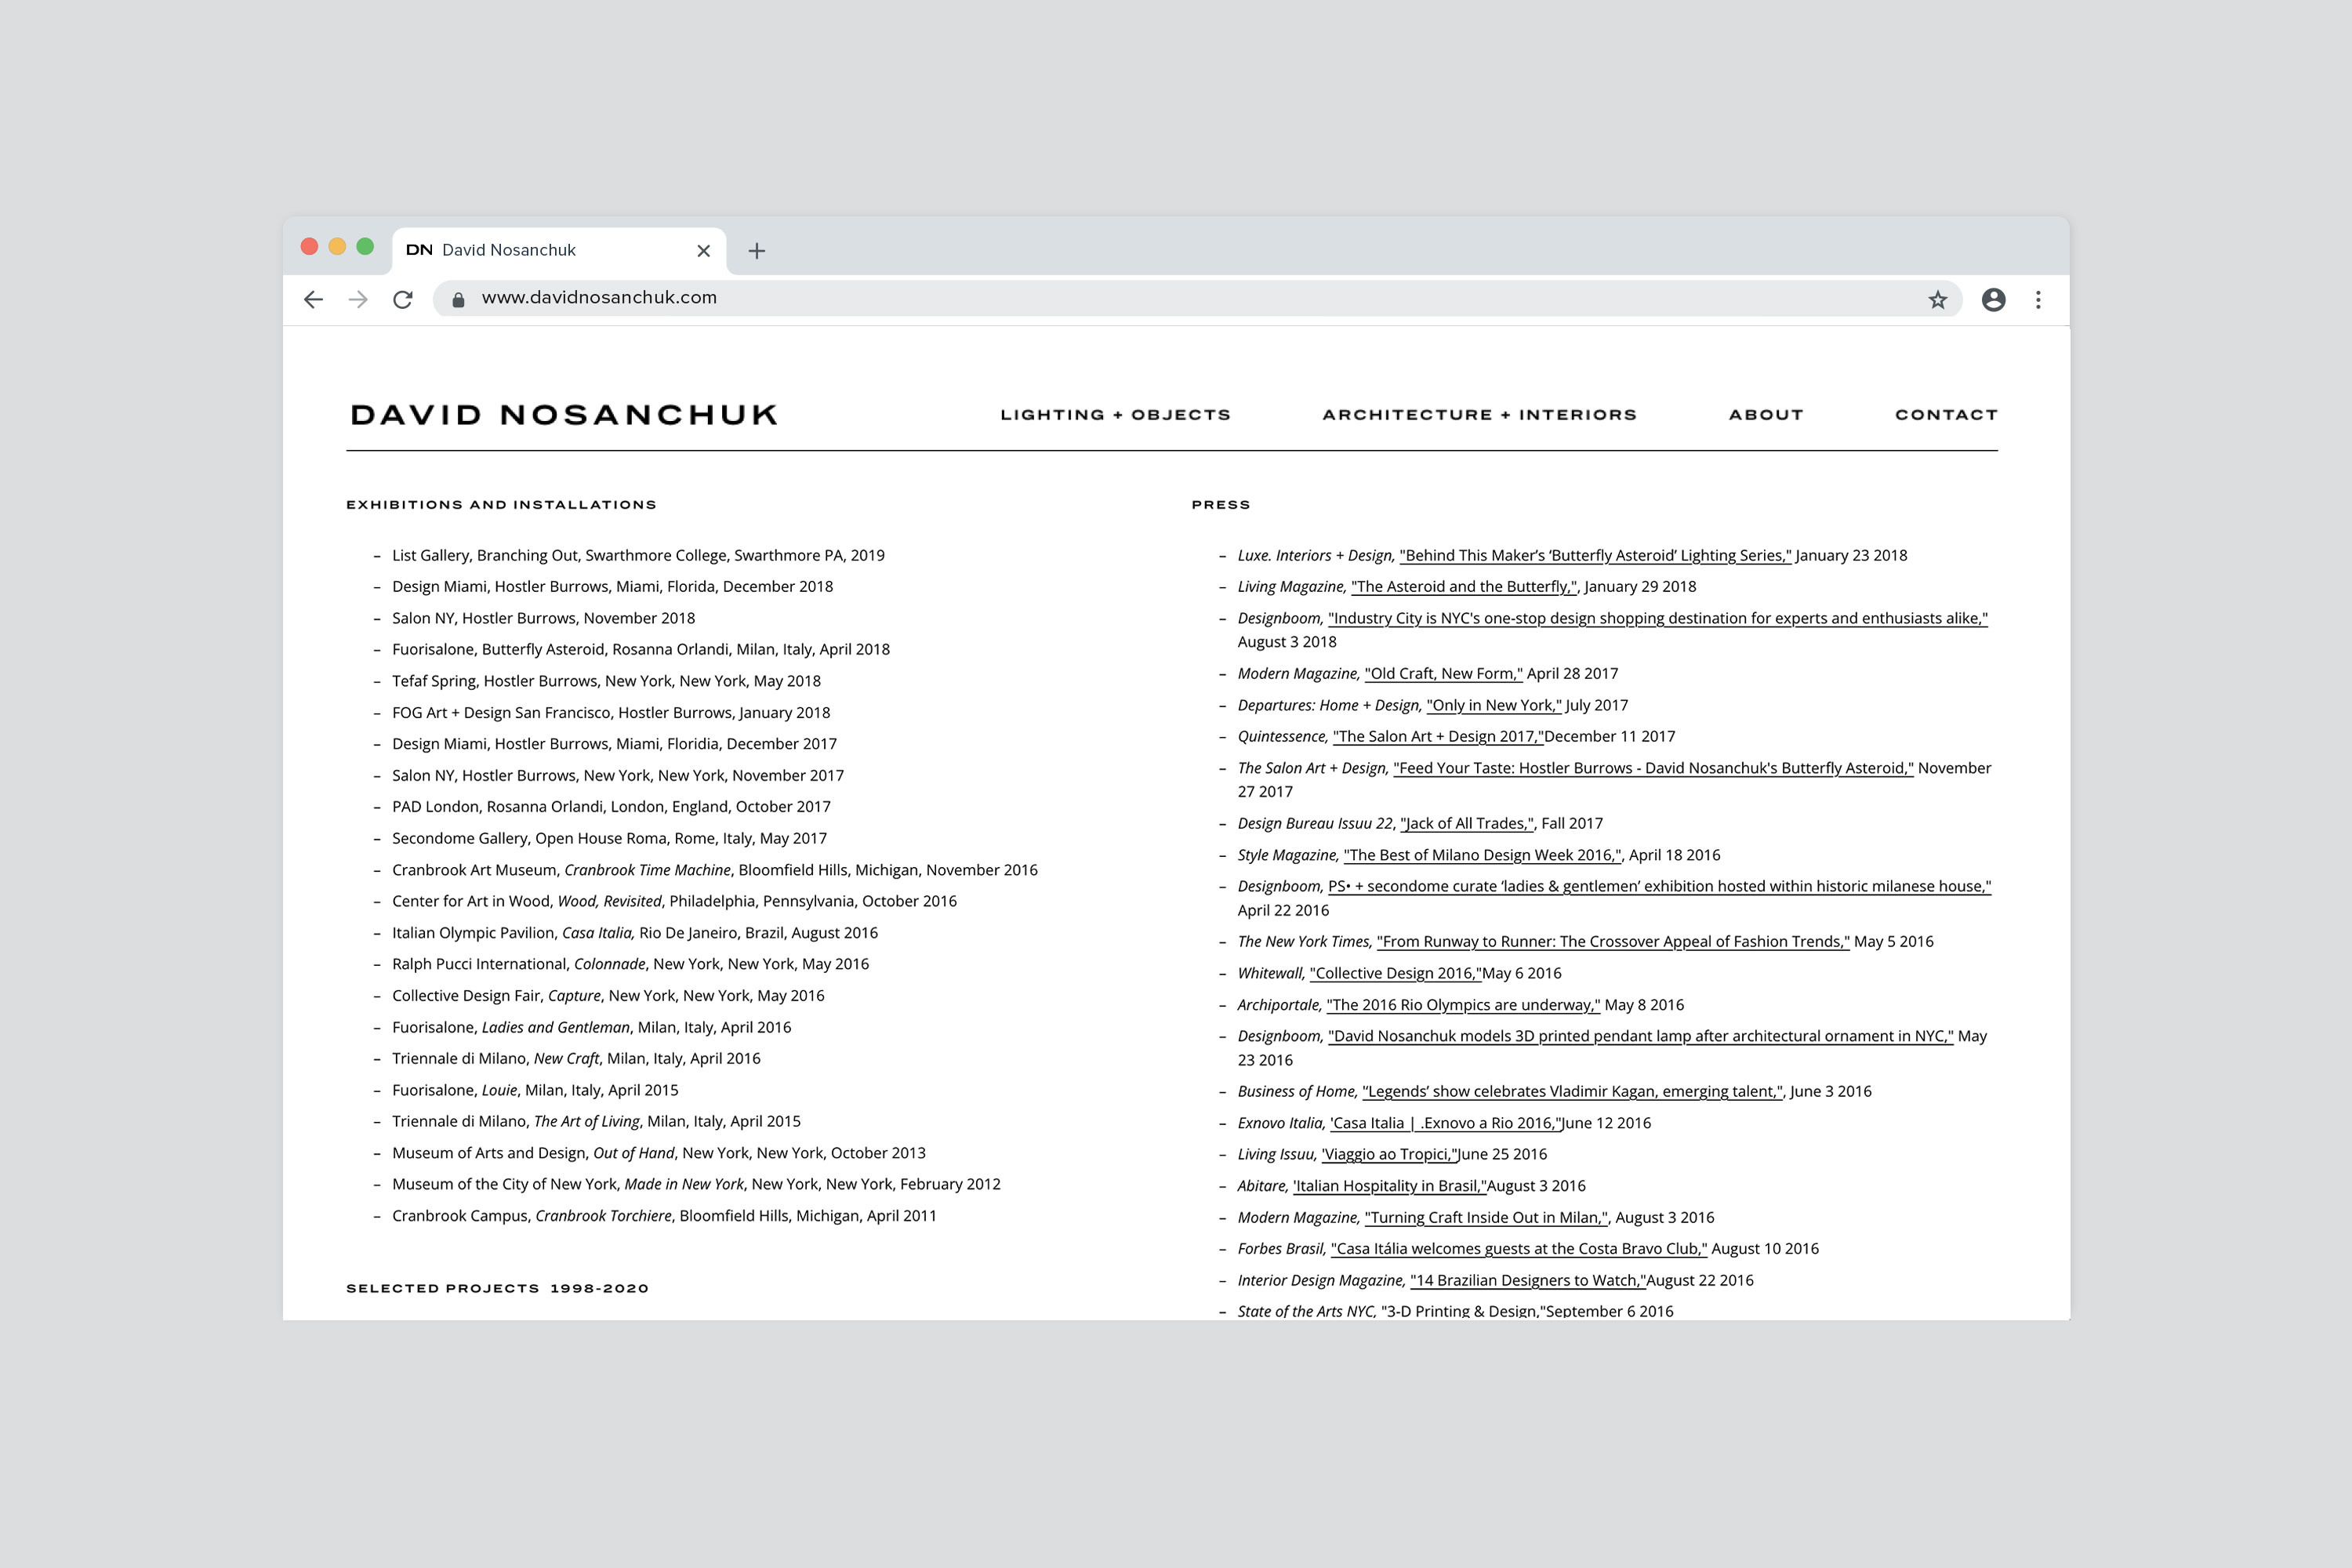Viewport: 2352px width, 1568px height.
Task: Open a new tab with plus icon
Action: point(757,251)
